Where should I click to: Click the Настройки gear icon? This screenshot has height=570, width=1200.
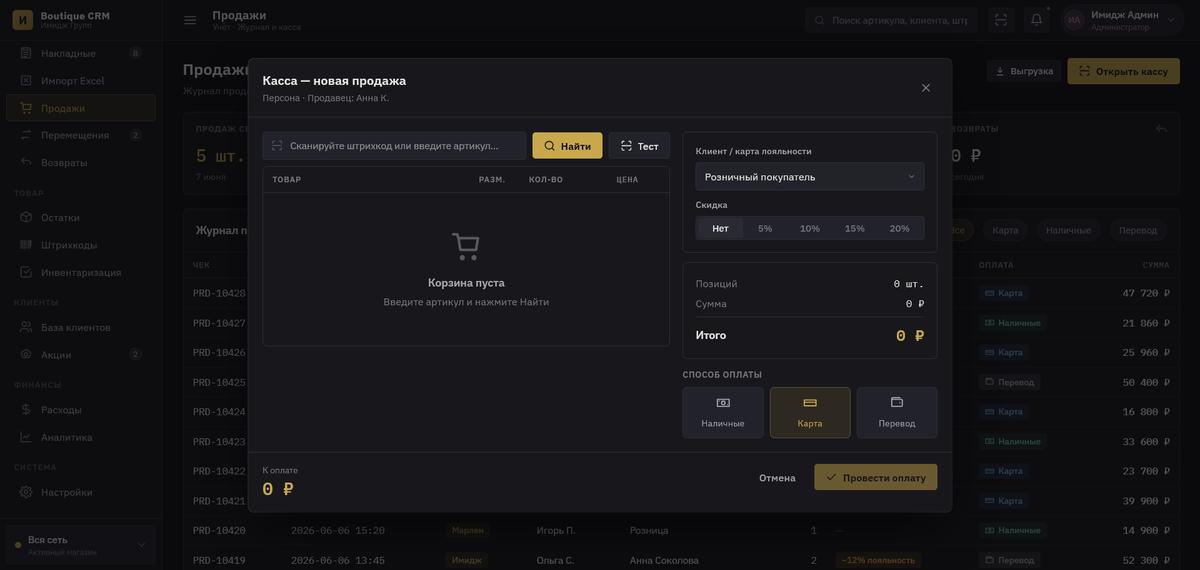coord(26,492)
